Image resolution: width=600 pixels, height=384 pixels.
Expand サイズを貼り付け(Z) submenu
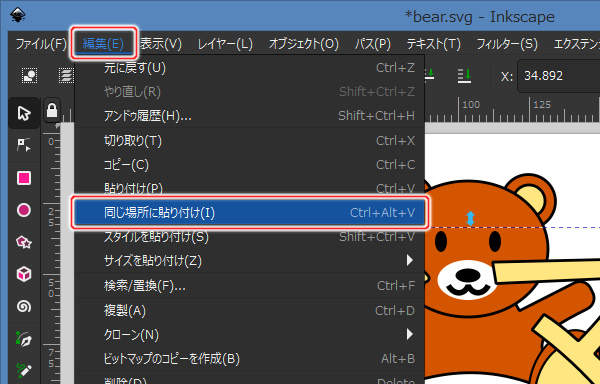[x=249, y=261]
